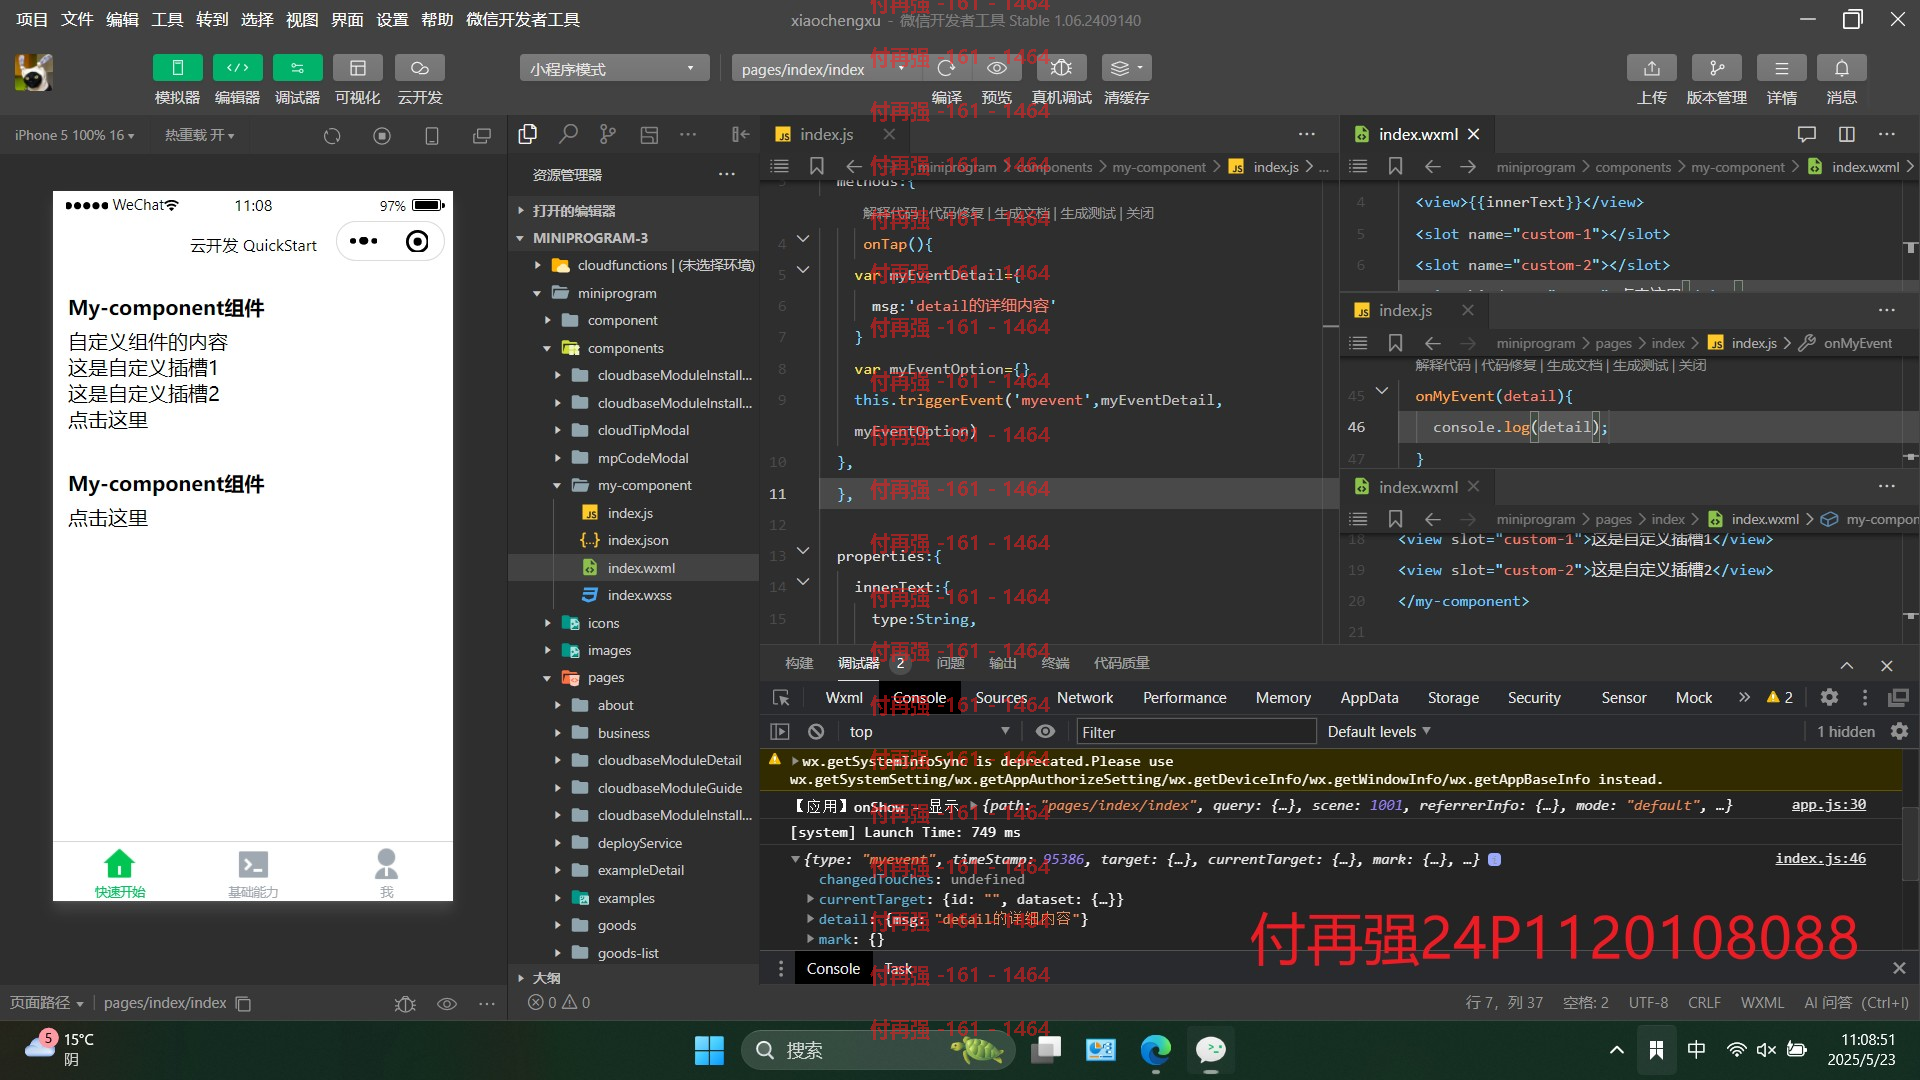The image size is (1920, 1080).
Task: Click the element inspector select icon
Action: [781, 698]
